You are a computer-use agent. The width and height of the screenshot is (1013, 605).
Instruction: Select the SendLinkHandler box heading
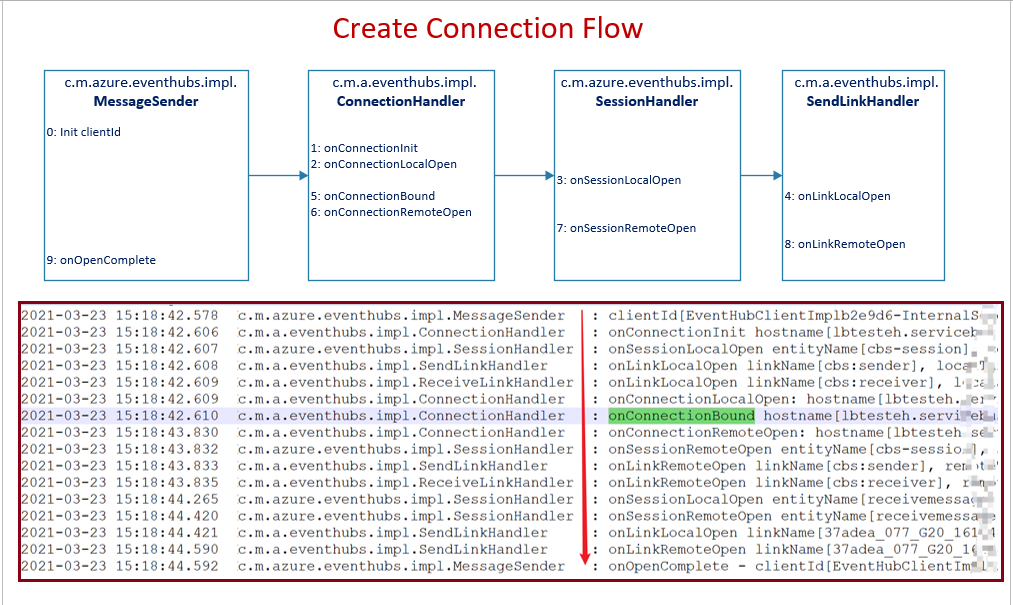(862, 101)
